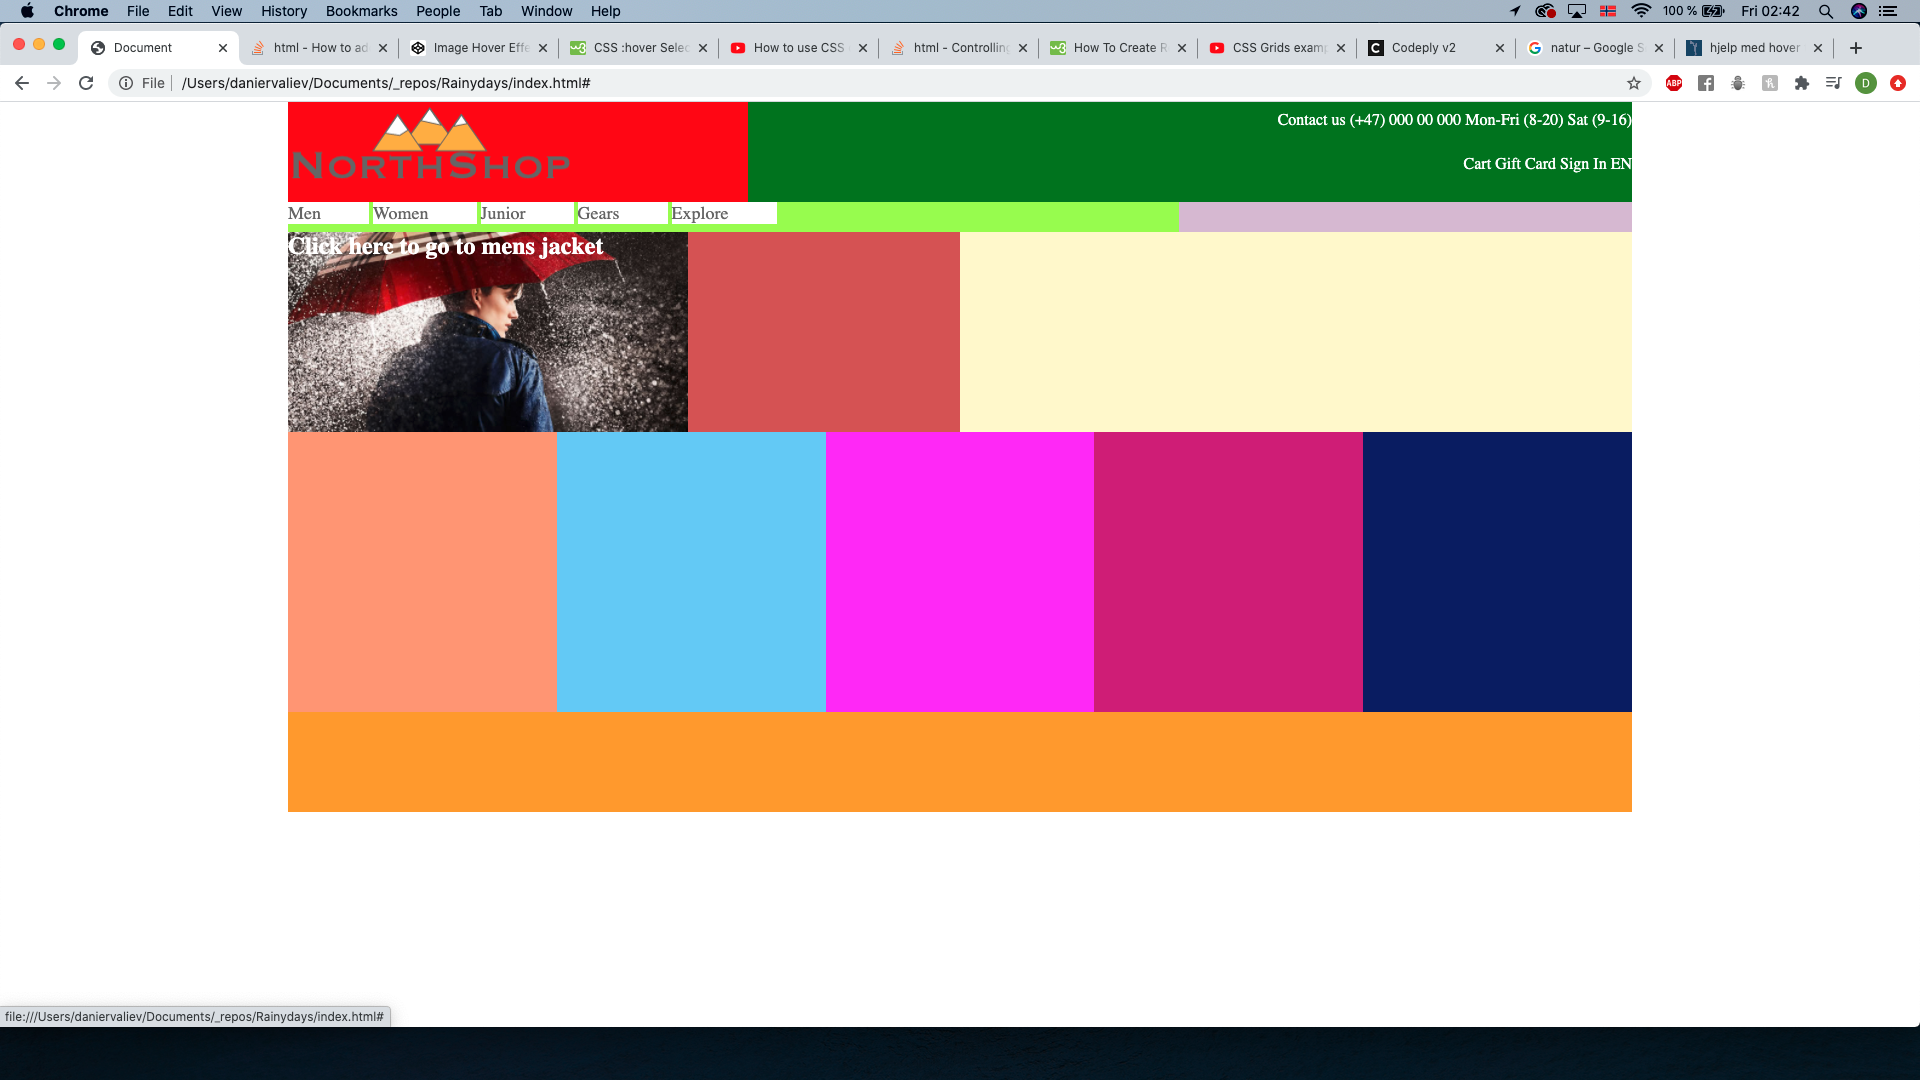This screenshot has width=1920, height=1080.
Task: Open the AdBlock Plus extension icon
Action: pyautogui.click(x=1674, y=83)
